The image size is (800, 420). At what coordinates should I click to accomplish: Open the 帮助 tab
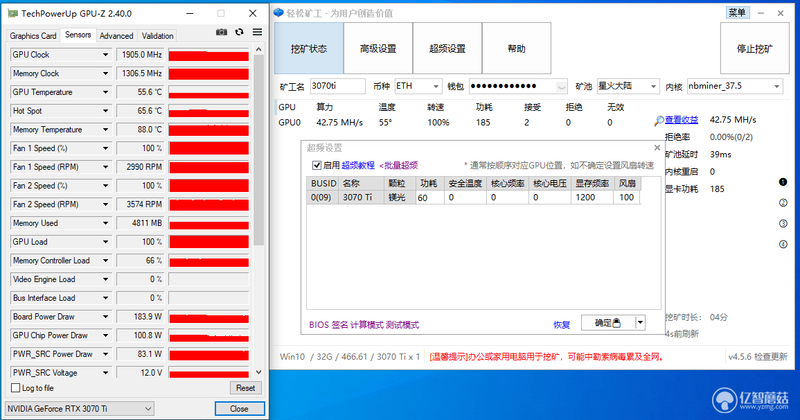pos(516,48)
